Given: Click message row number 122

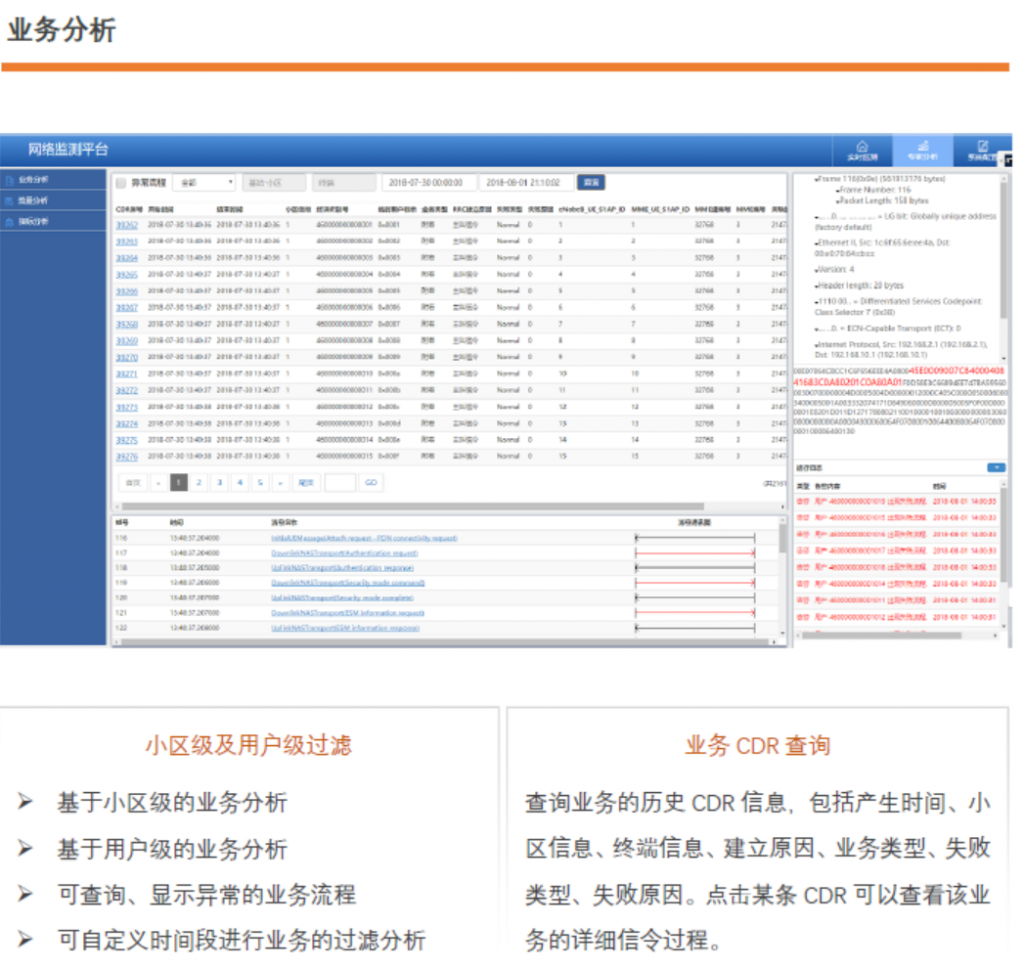Looking at the screenshot, I should click(121, 628).
